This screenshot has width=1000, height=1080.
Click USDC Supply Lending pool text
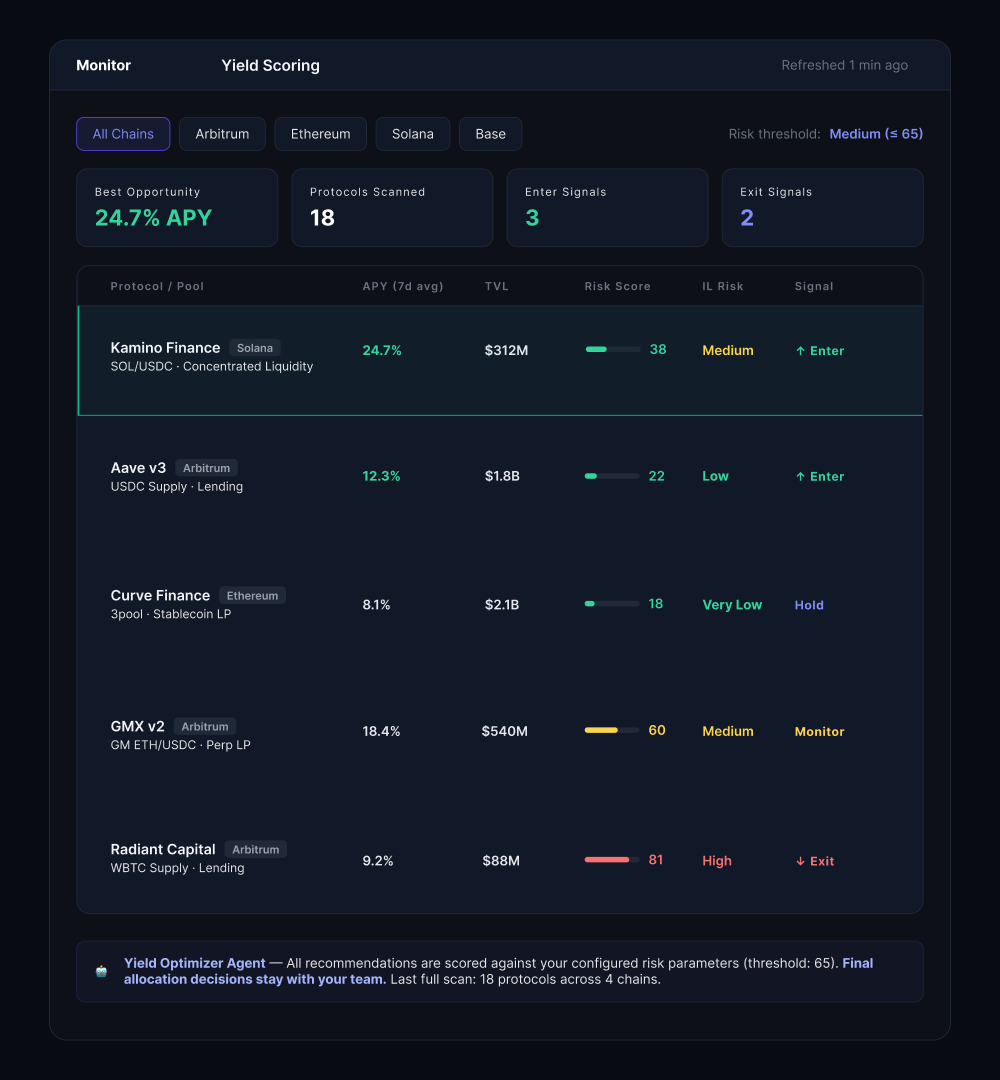[176, 486]
